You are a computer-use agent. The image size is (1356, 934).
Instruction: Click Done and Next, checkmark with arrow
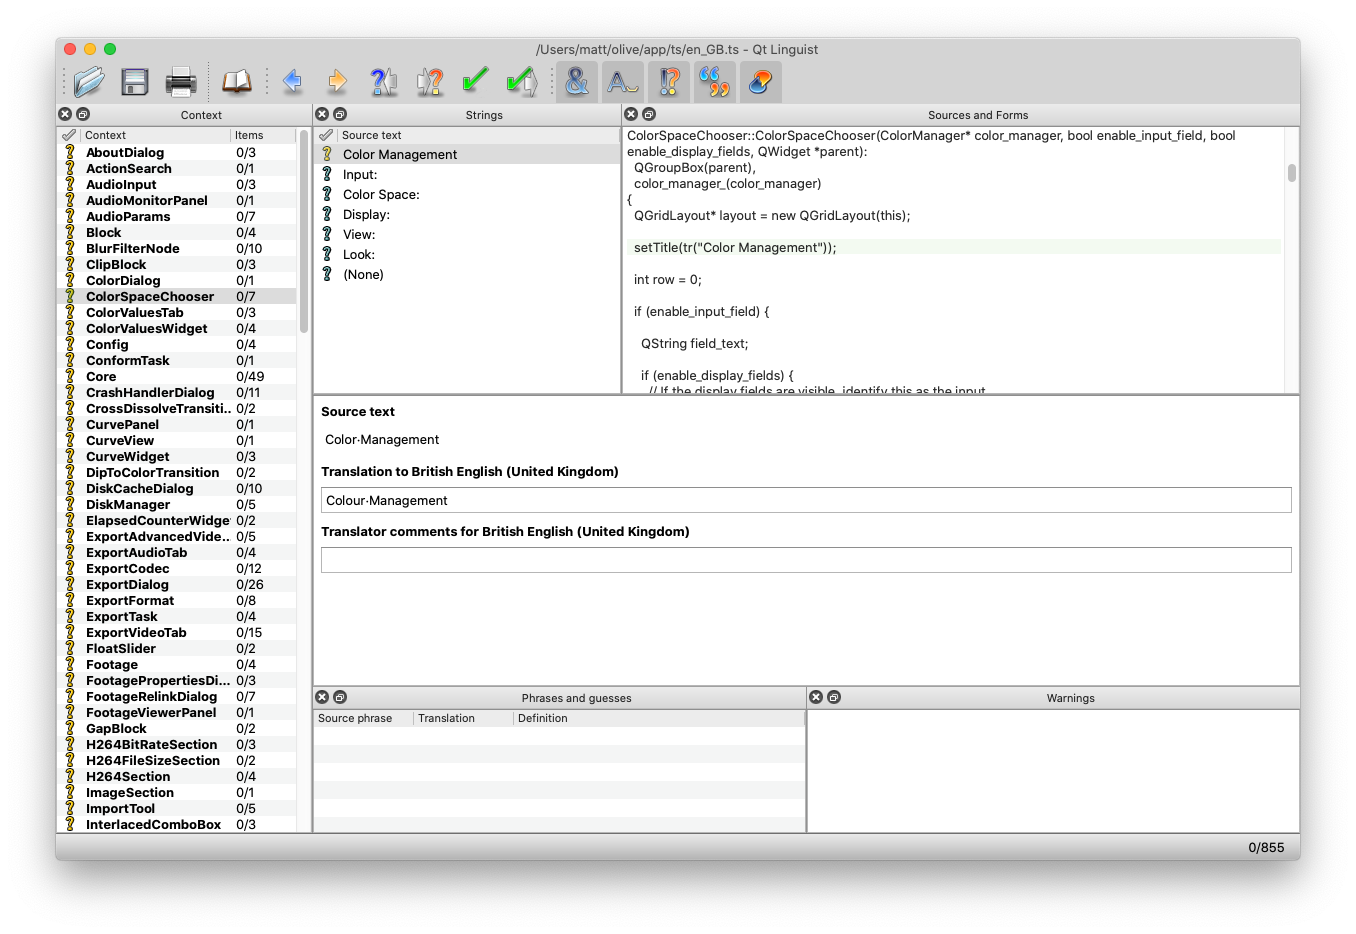click(522, 81)
